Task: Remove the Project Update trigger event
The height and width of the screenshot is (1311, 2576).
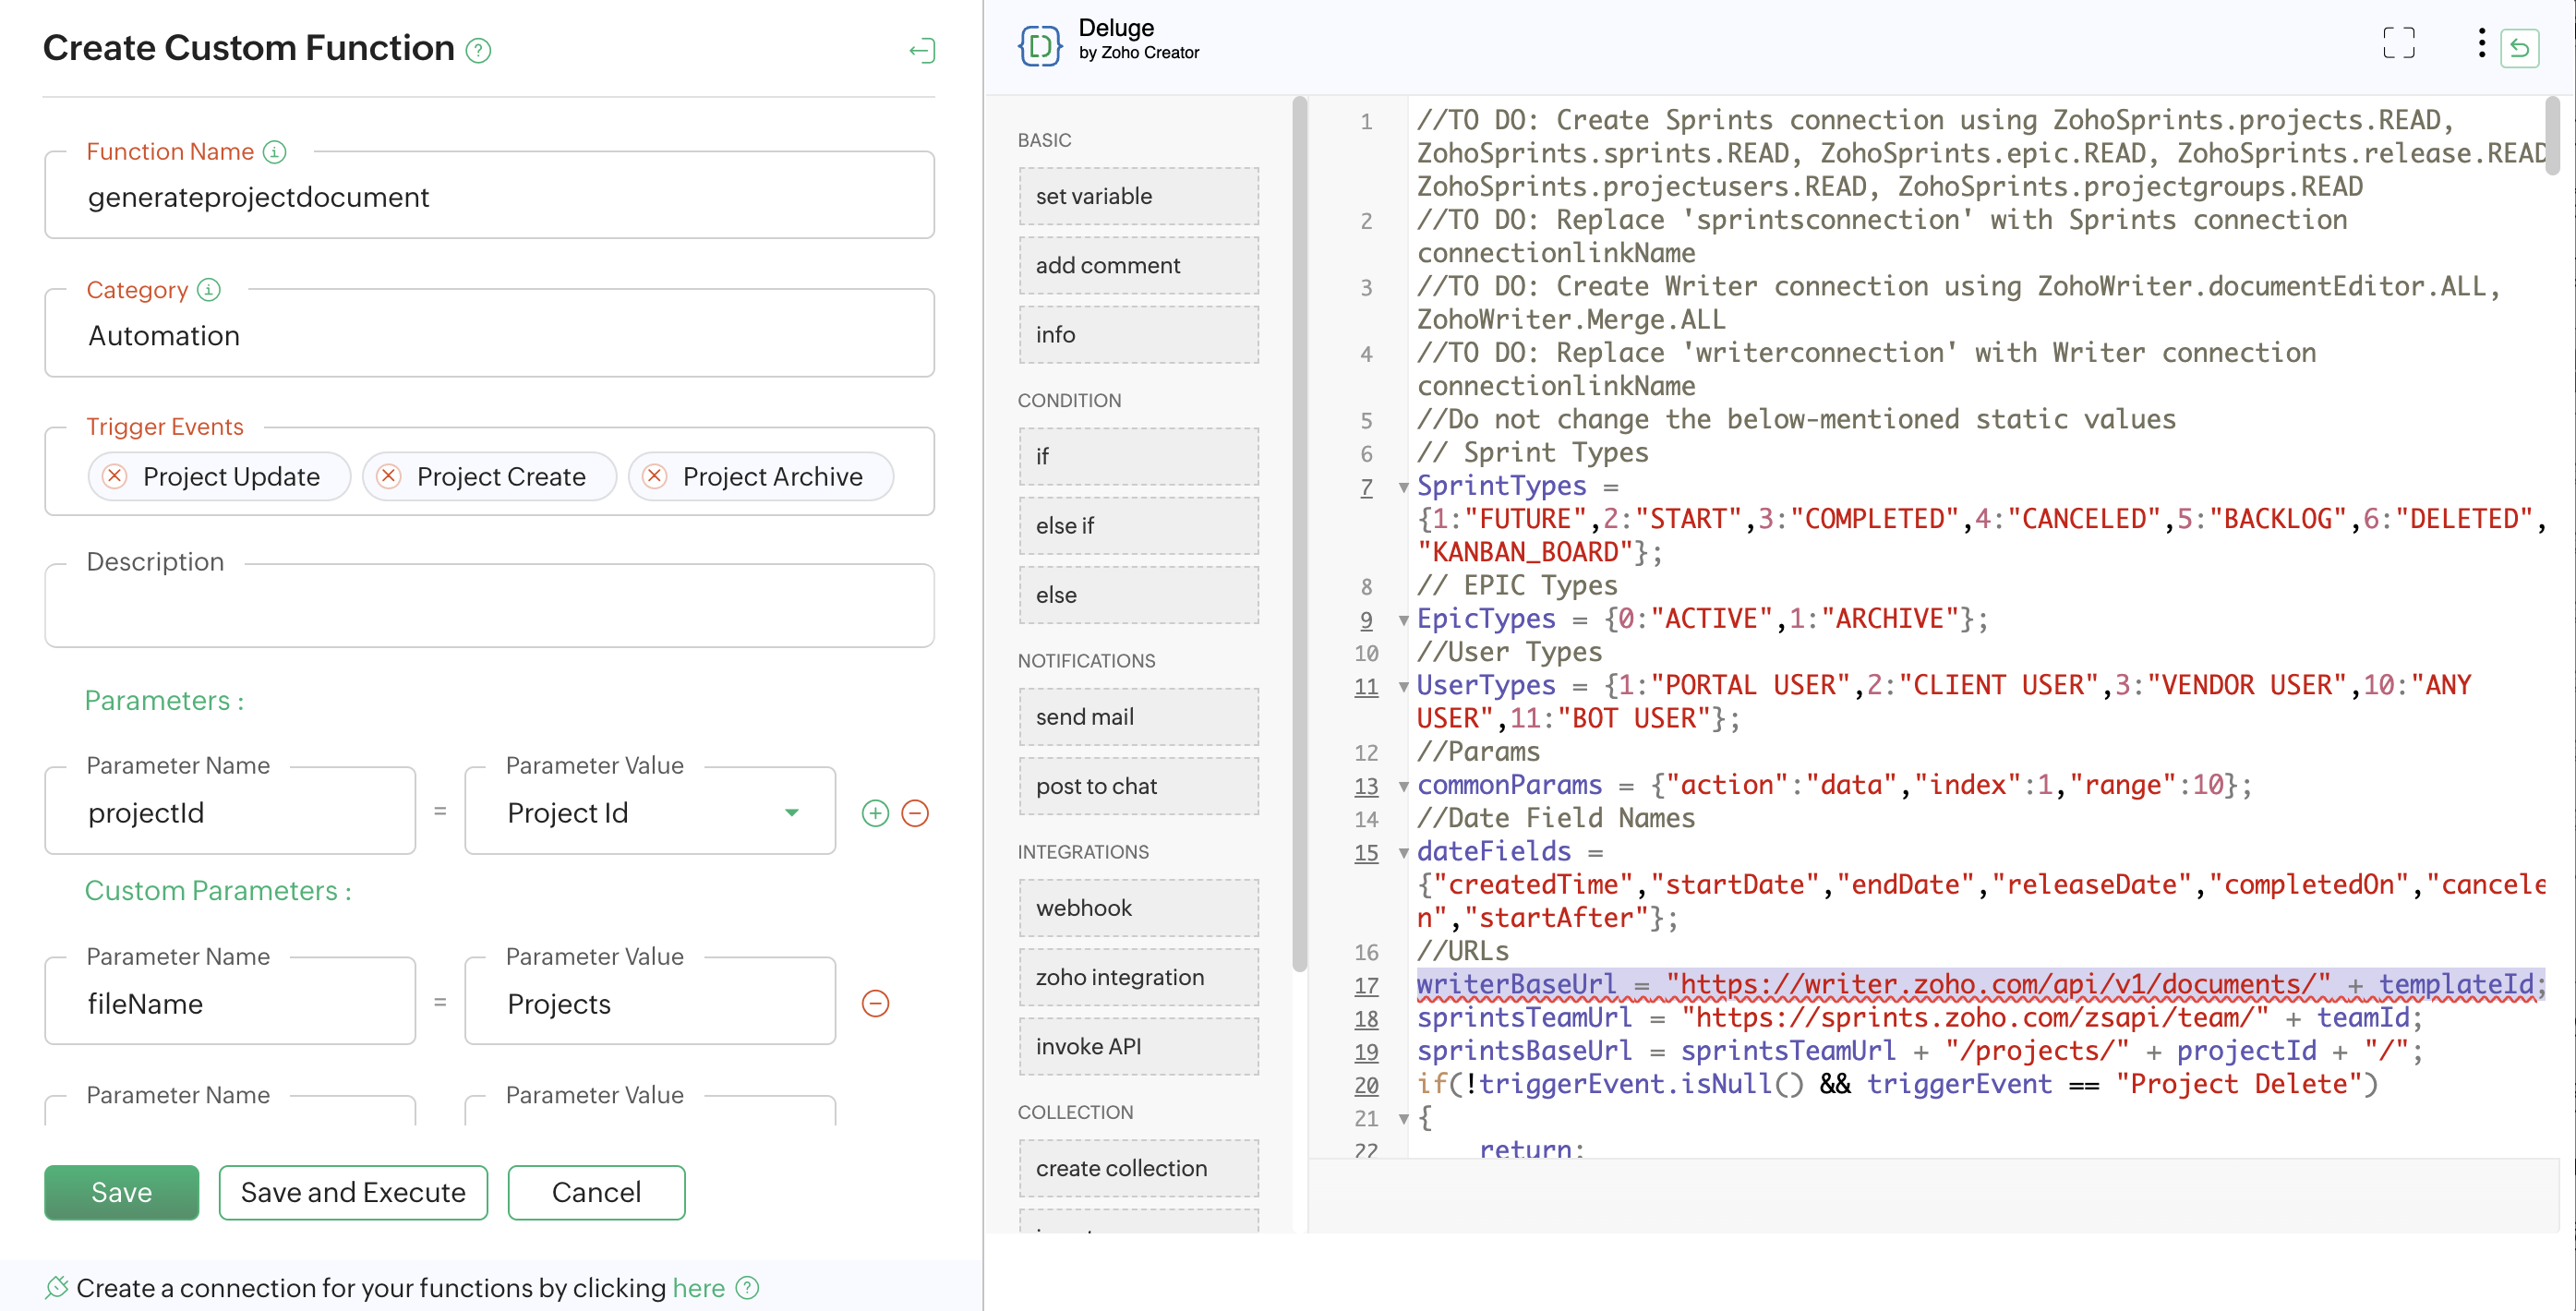Action: [115, 476]
